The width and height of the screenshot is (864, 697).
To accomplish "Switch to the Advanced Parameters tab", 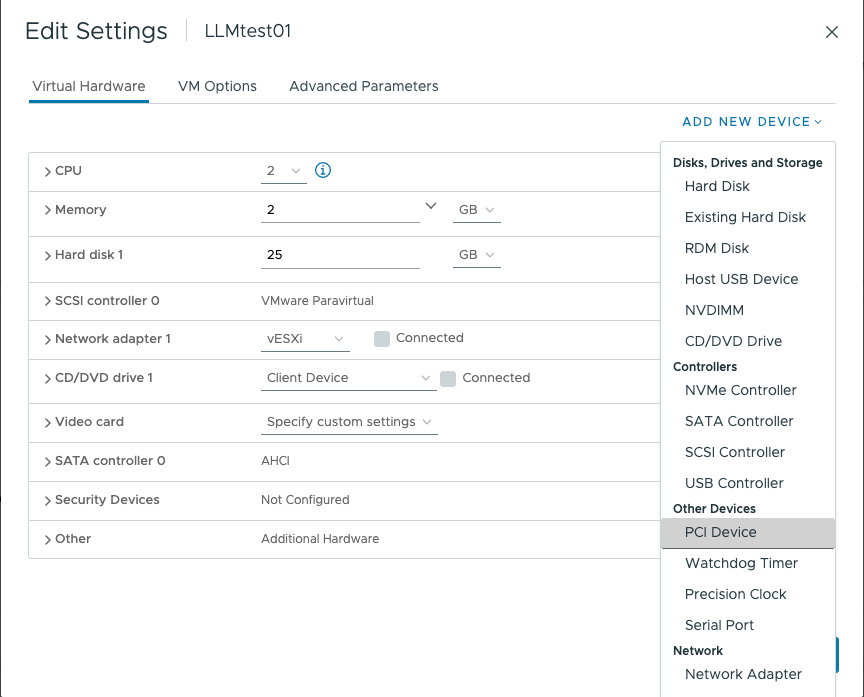I will point(363,86).
